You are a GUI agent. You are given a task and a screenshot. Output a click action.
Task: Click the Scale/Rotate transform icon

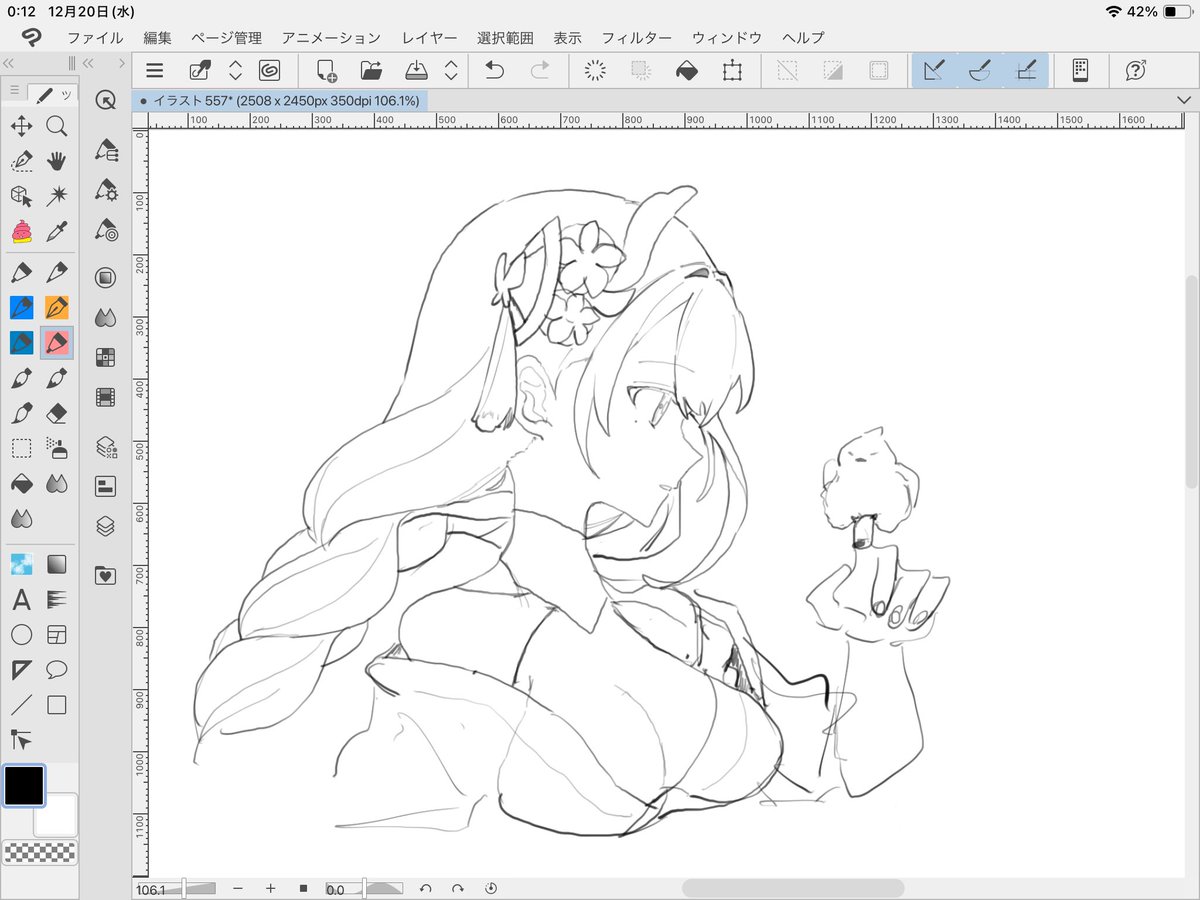click(732, 70)
